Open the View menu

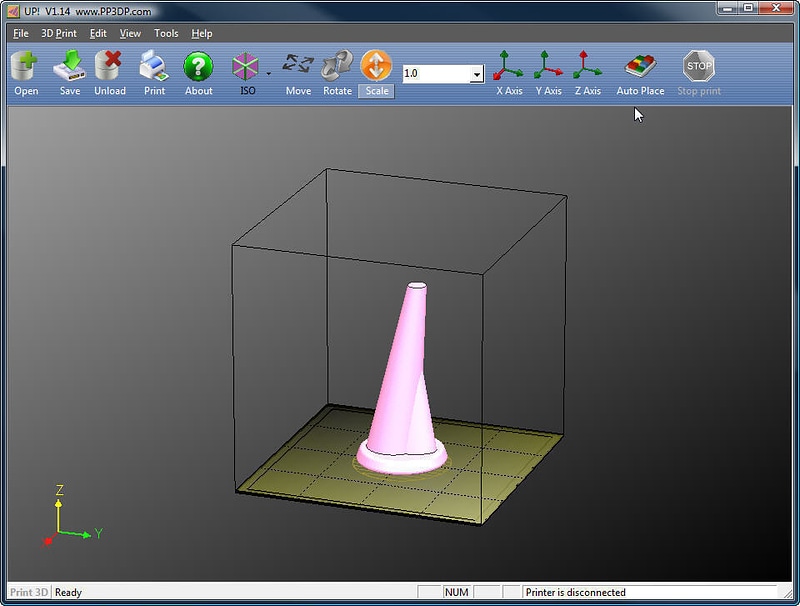click(x=130, y=34)
